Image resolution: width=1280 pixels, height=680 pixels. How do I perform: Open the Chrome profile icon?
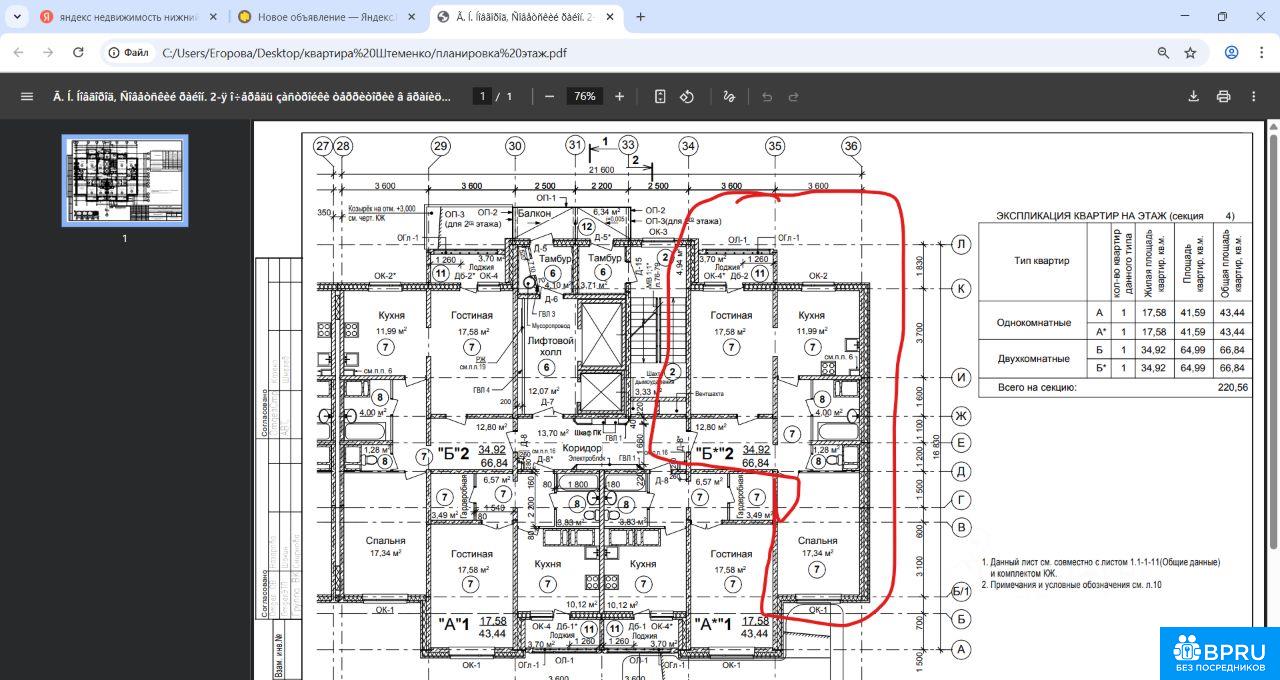[x=1232, y=52]
